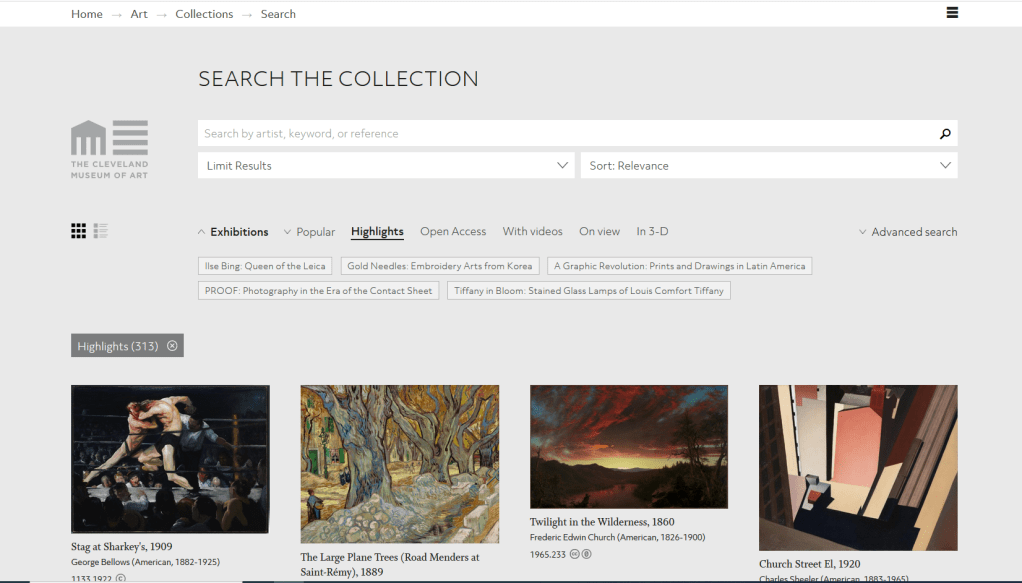This screenshot has width=1022, height=583.
Task: Open the Stag at Sharkey's painting thumbnail
Action: 170,459
